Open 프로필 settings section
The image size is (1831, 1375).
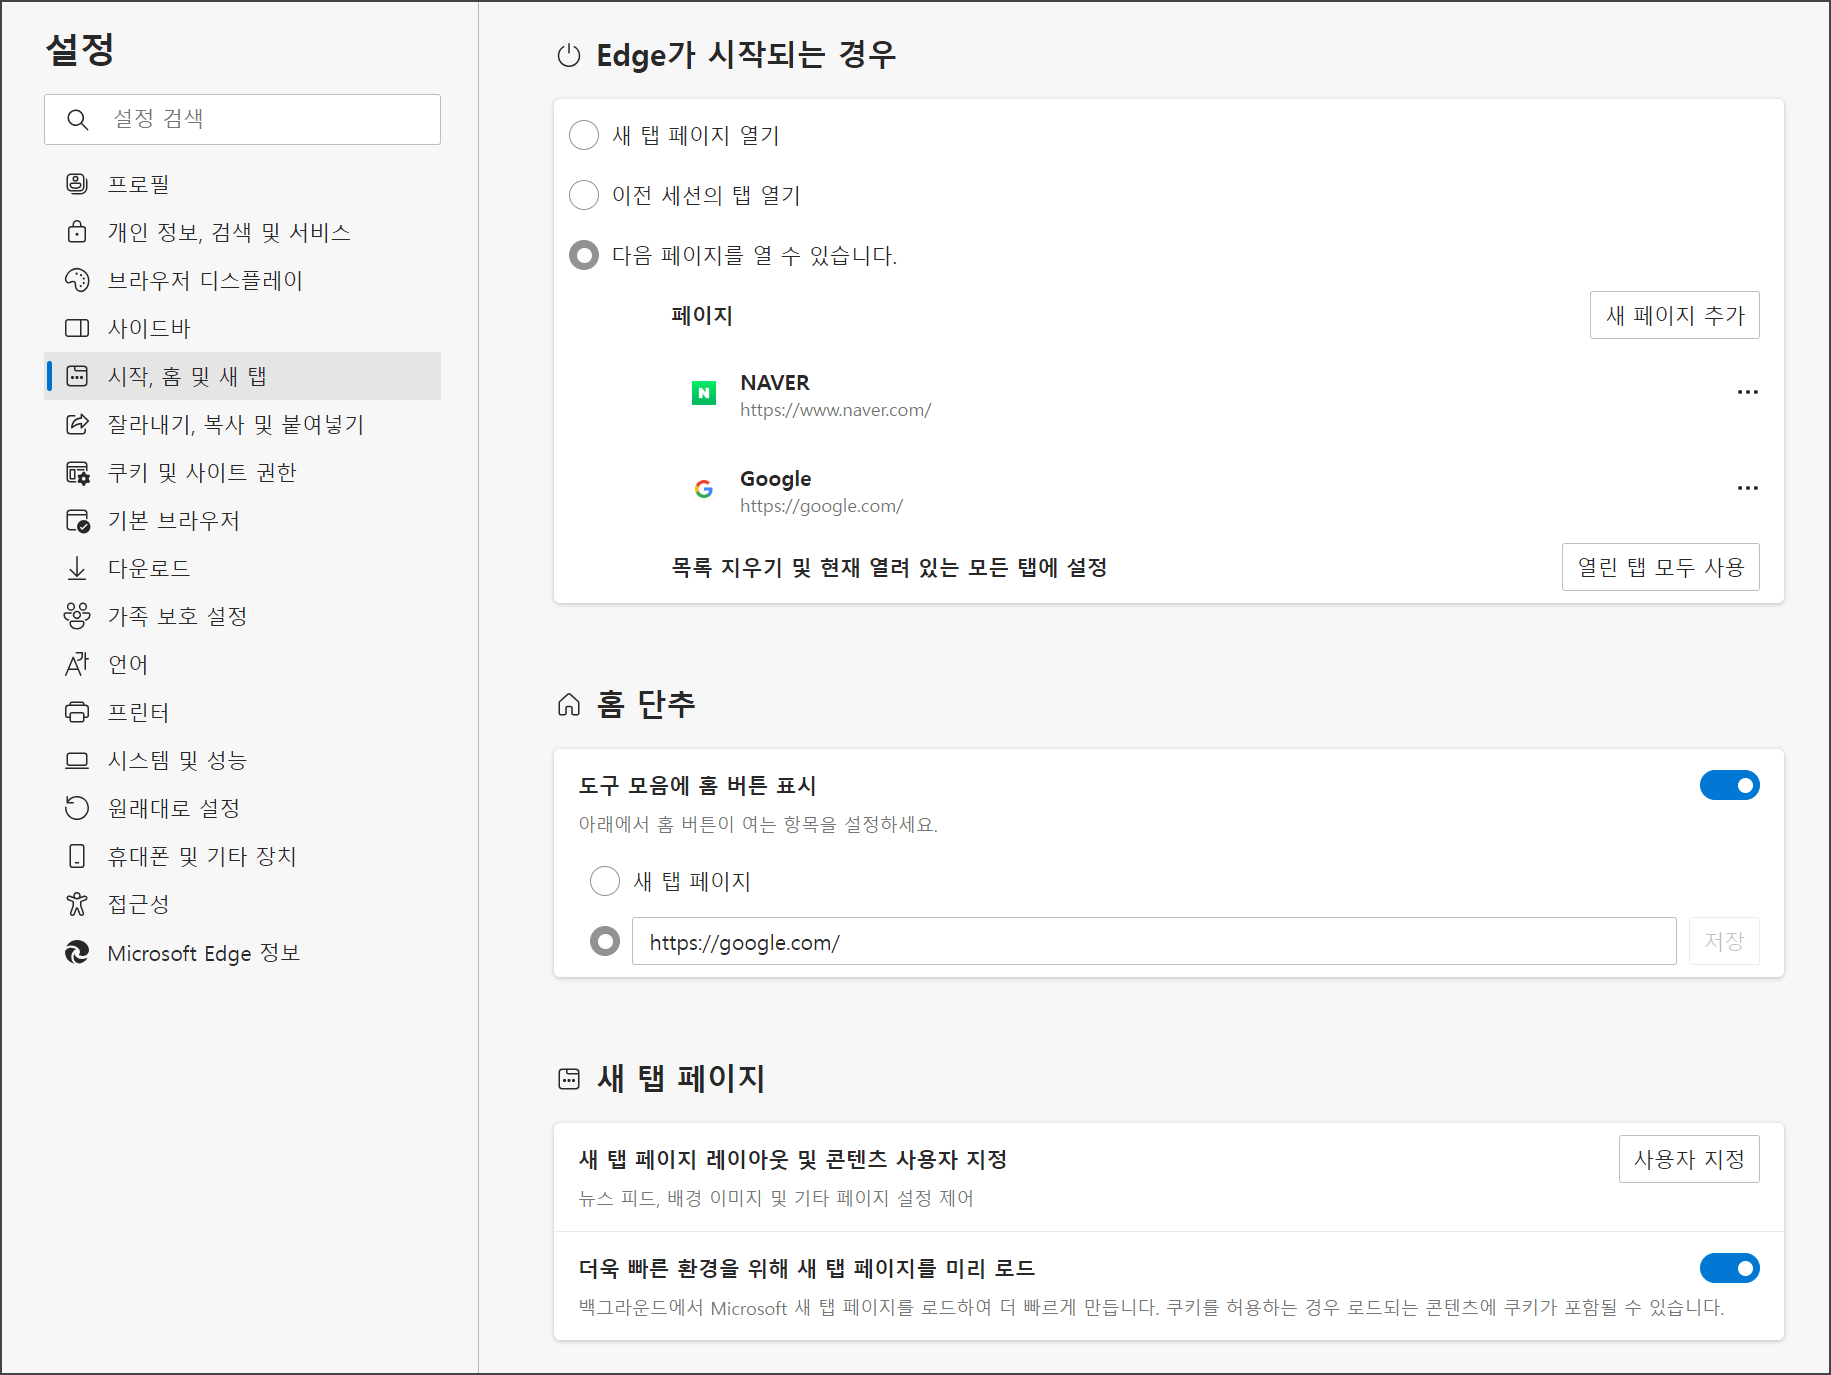click(x=242, y=184)
